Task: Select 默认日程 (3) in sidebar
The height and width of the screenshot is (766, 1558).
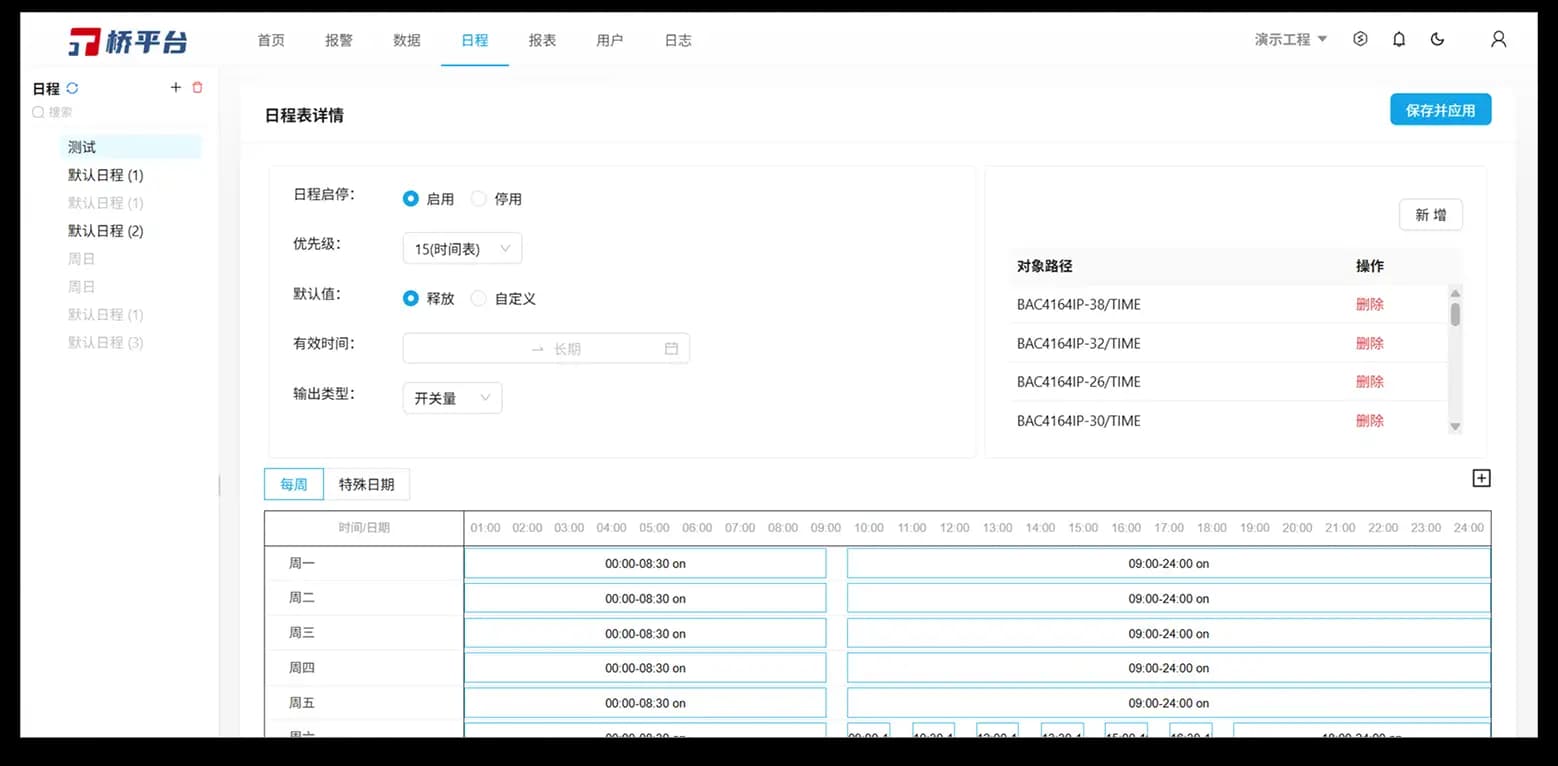Action: tap(106, 342)
